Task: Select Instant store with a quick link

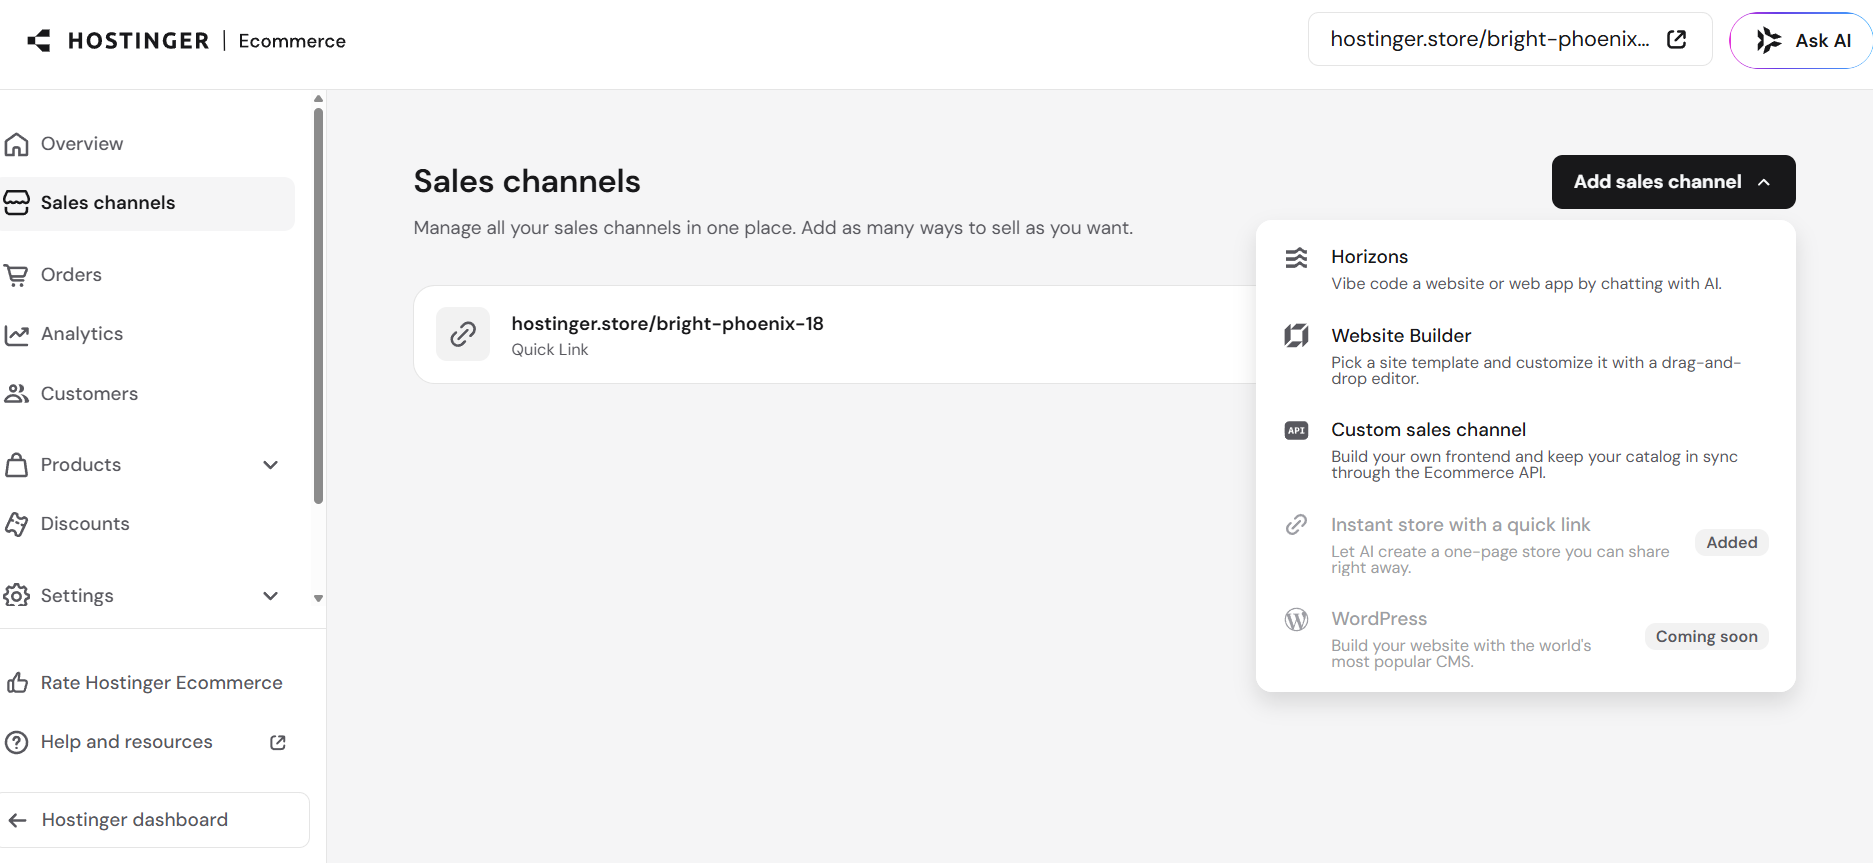Action: 1526,544
